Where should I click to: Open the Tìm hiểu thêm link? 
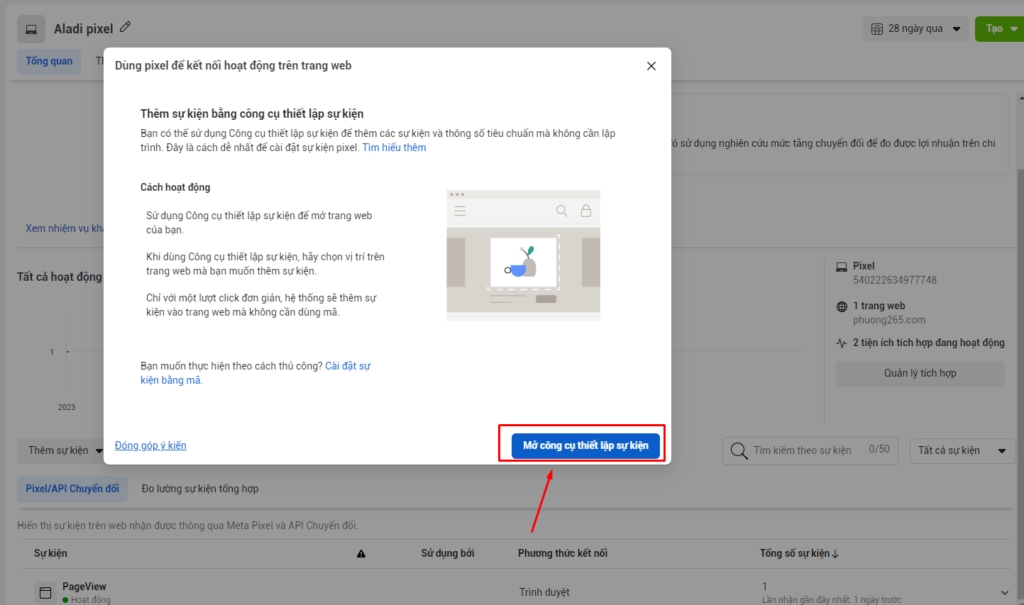[x=394, y=148]
